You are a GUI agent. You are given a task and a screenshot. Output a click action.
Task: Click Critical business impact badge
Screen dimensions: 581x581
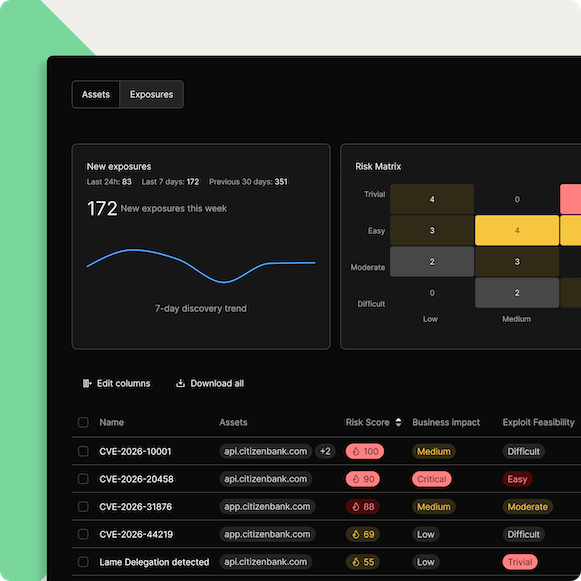point(432,479)
